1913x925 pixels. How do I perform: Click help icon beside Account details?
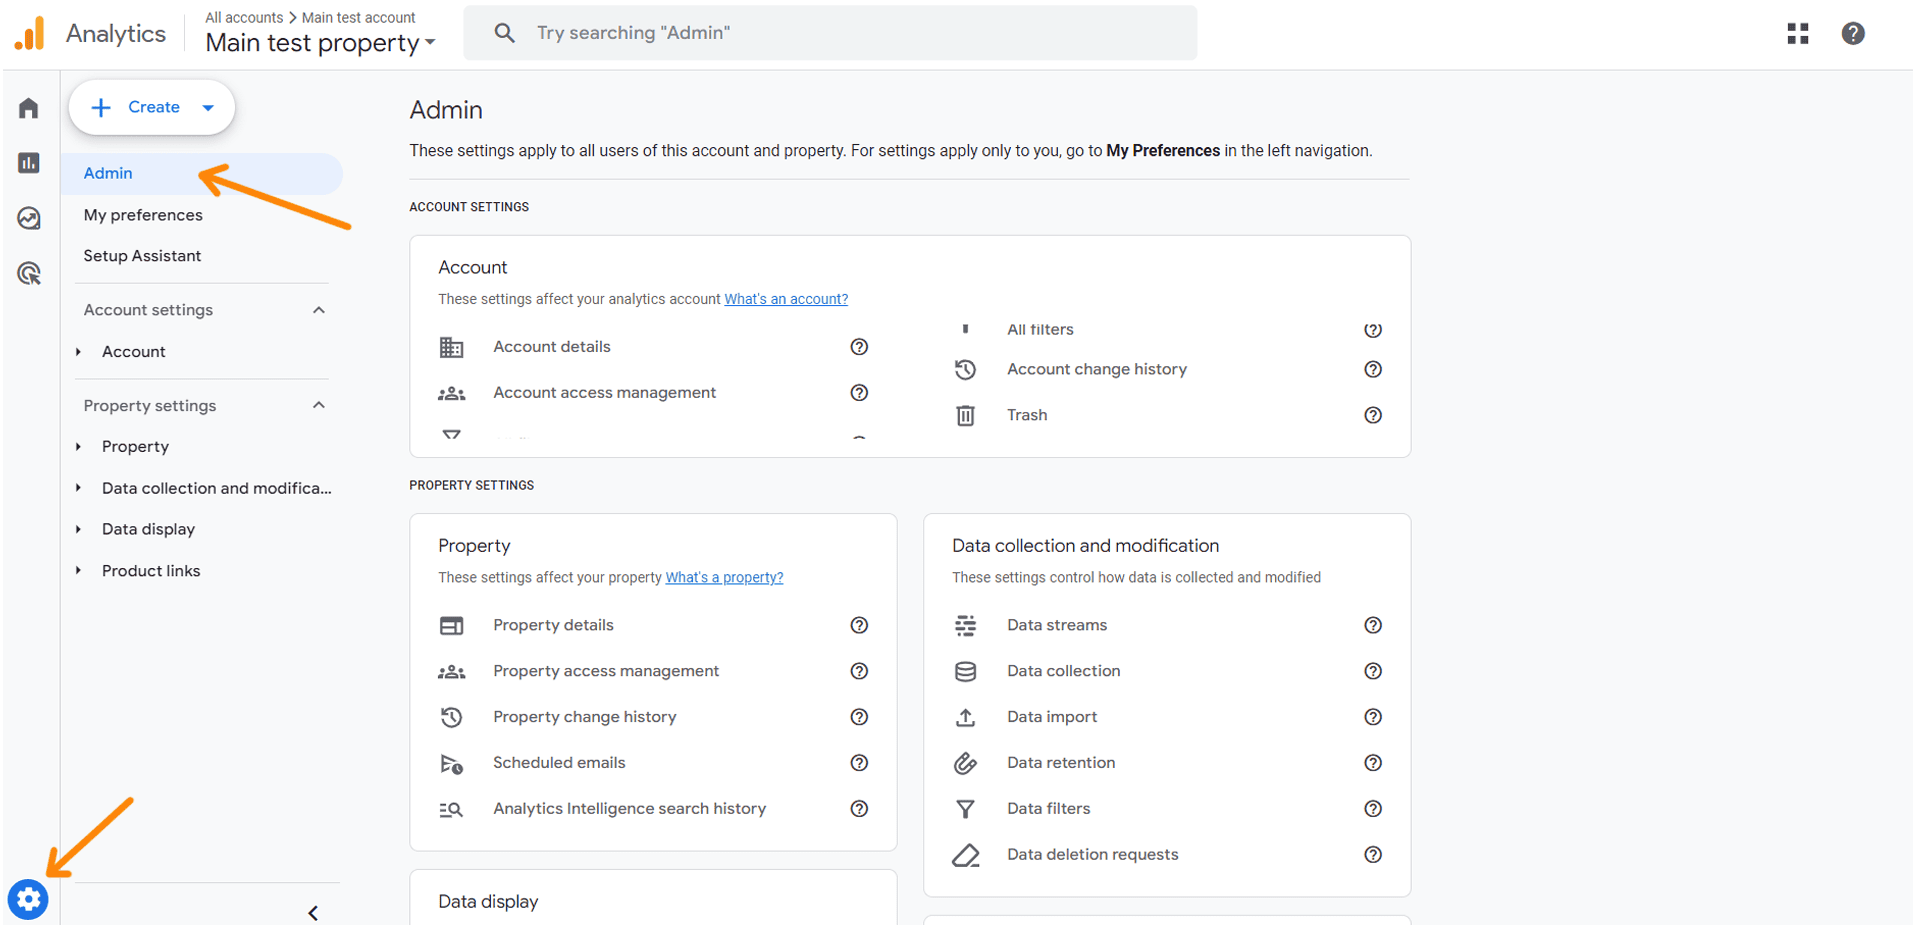point(859,347)
